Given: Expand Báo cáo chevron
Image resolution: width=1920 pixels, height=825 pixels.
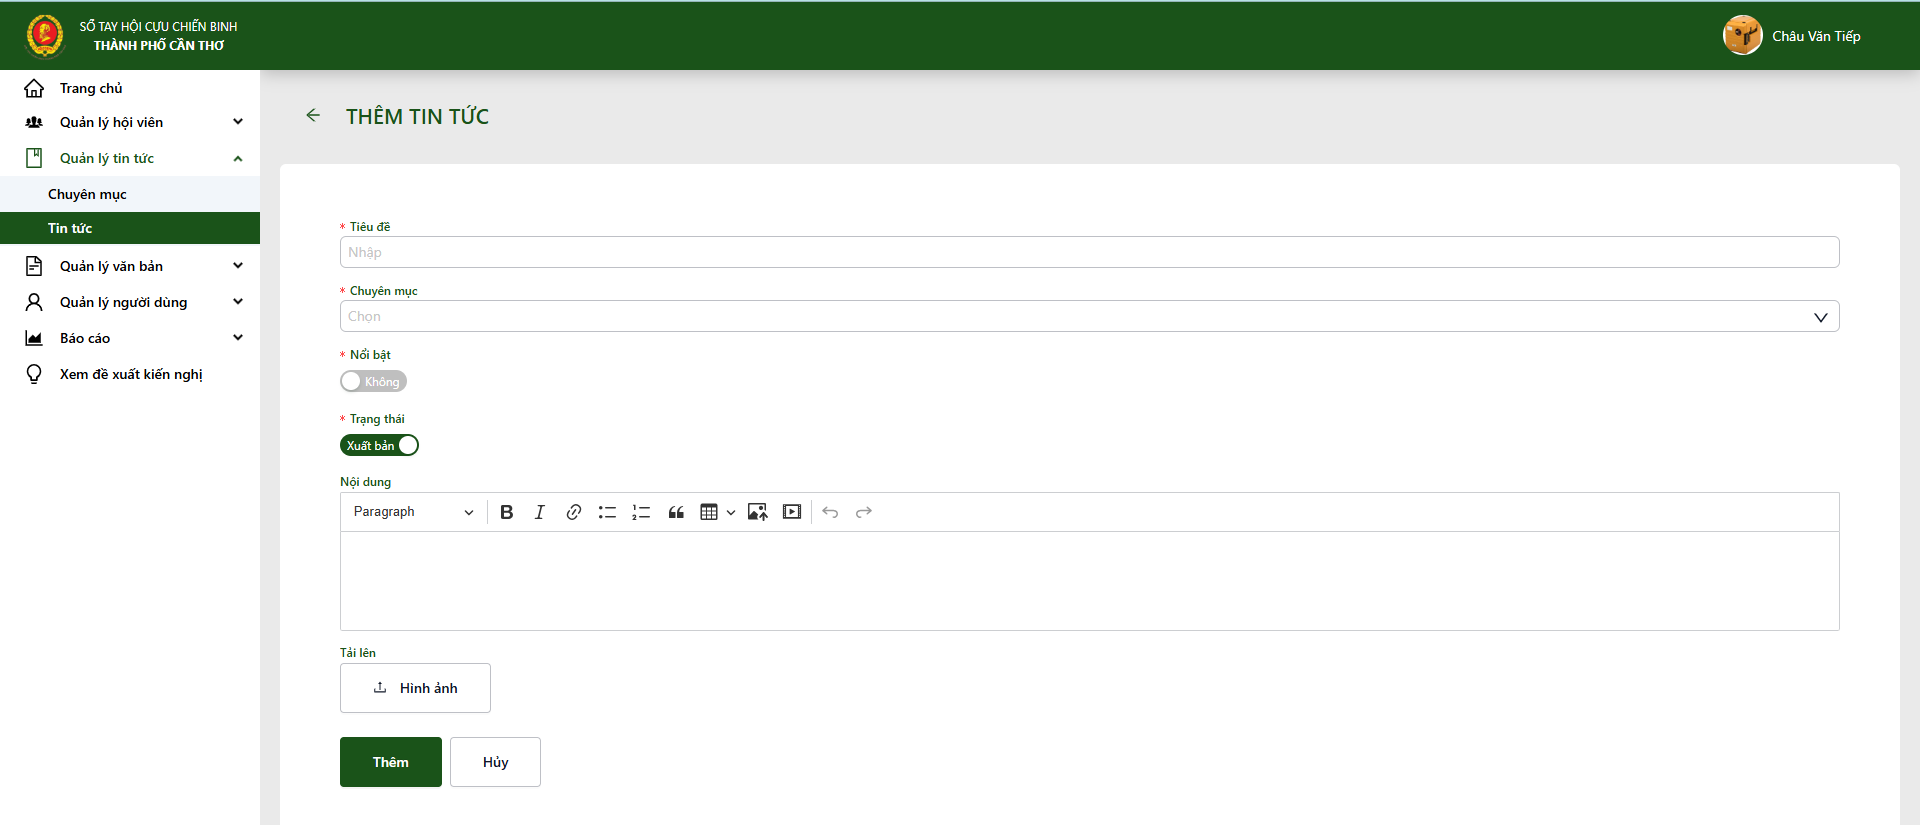Looking at the screenshot, I should pyautogui.click(x=238, y=338).
